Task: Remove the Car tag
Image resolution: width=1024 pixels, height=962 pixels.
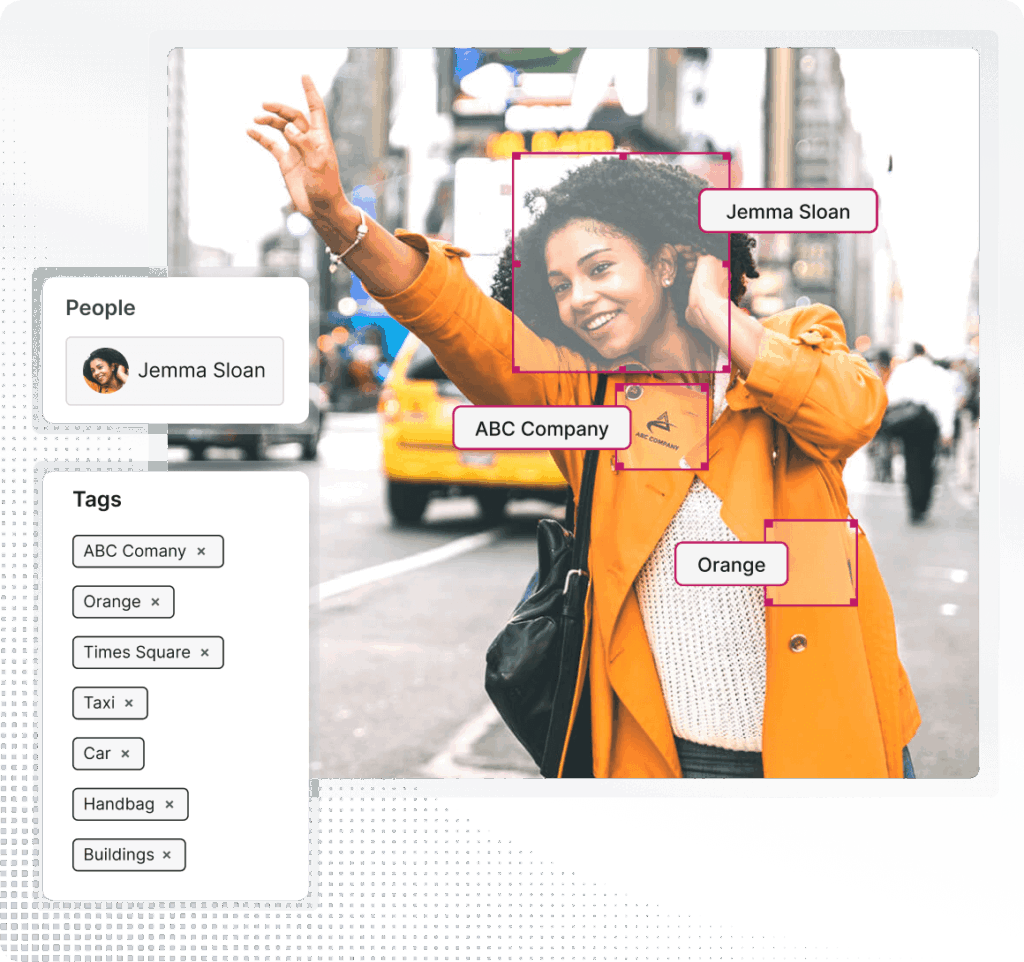Action: [125, 754]
